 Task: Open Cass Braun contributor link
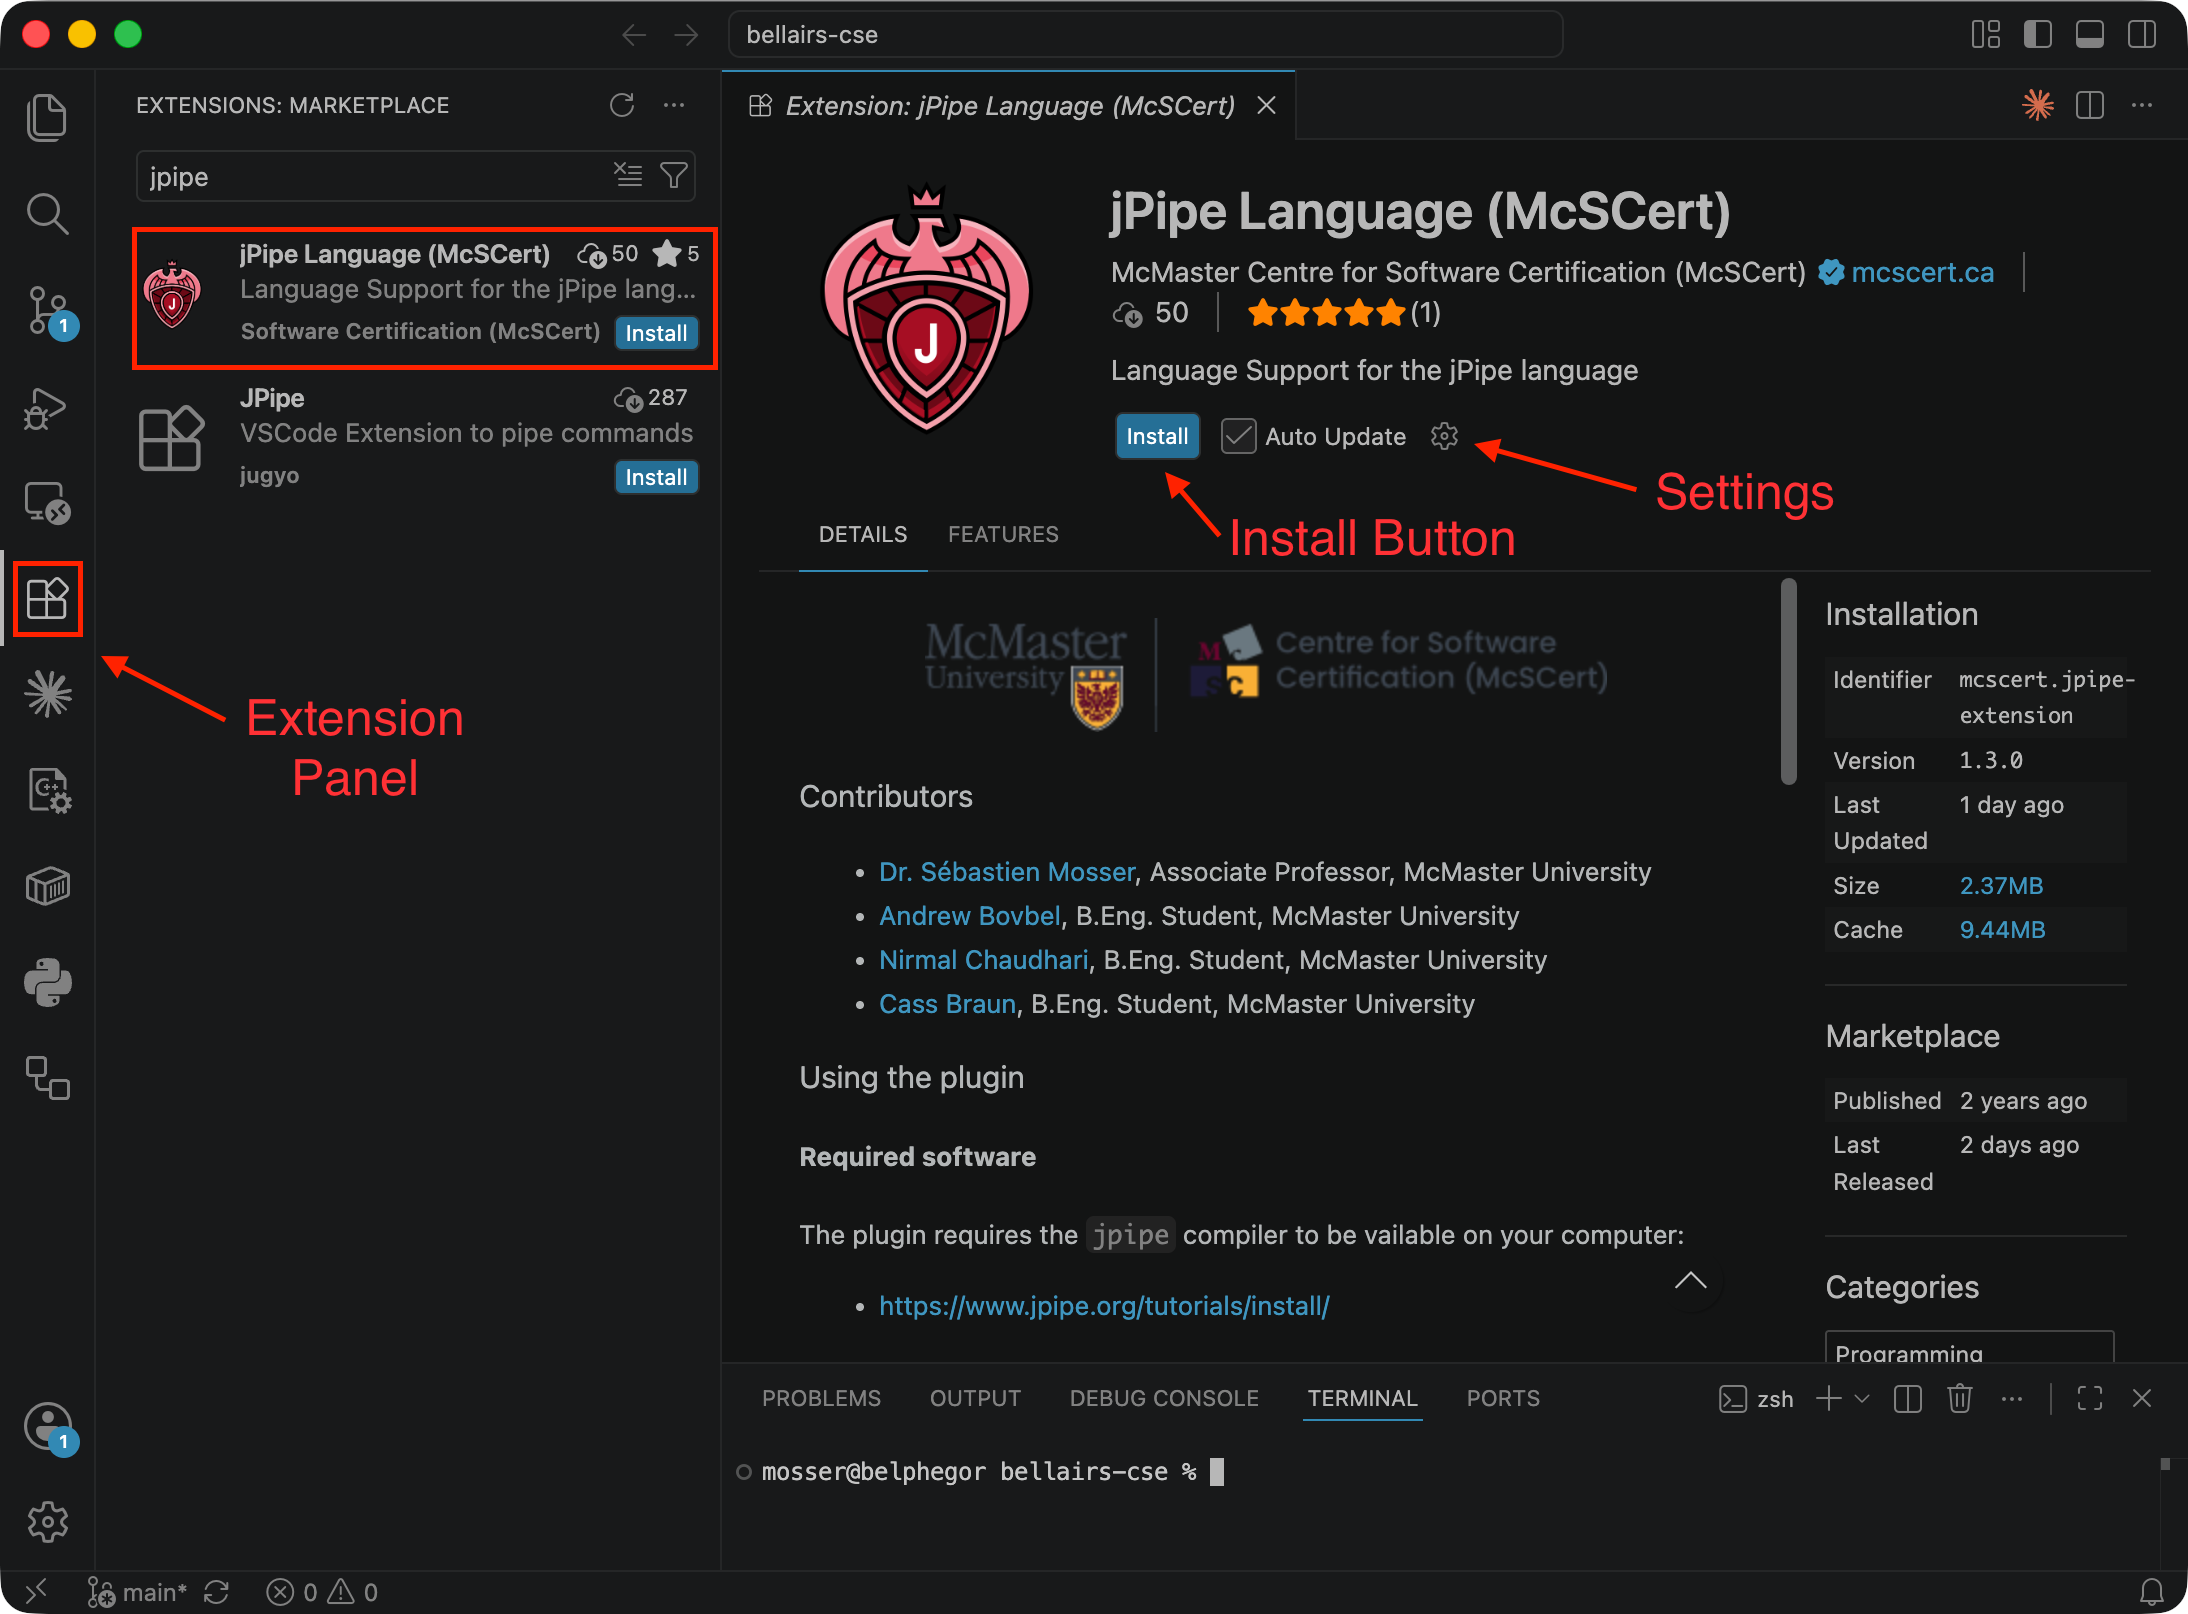[x=948, y=1004]
